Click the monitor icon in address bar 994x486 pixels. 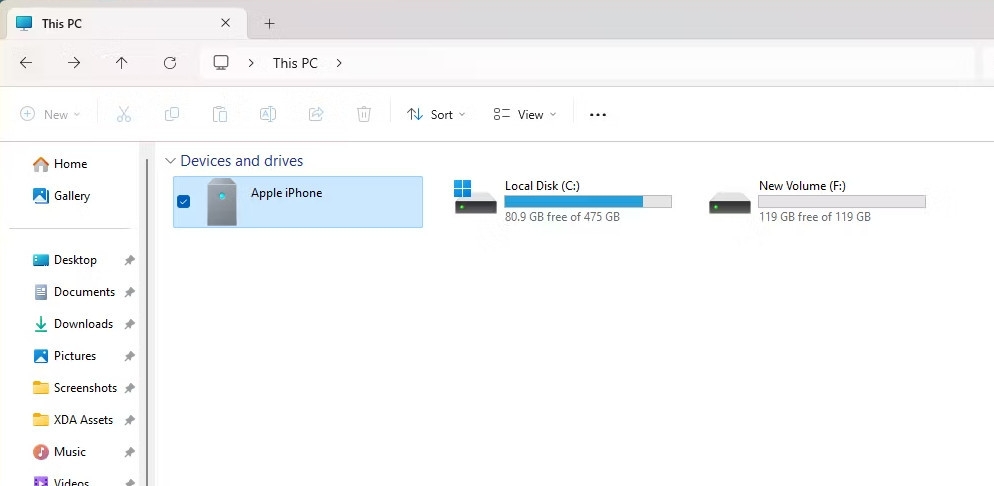click(x=221, y=63)
